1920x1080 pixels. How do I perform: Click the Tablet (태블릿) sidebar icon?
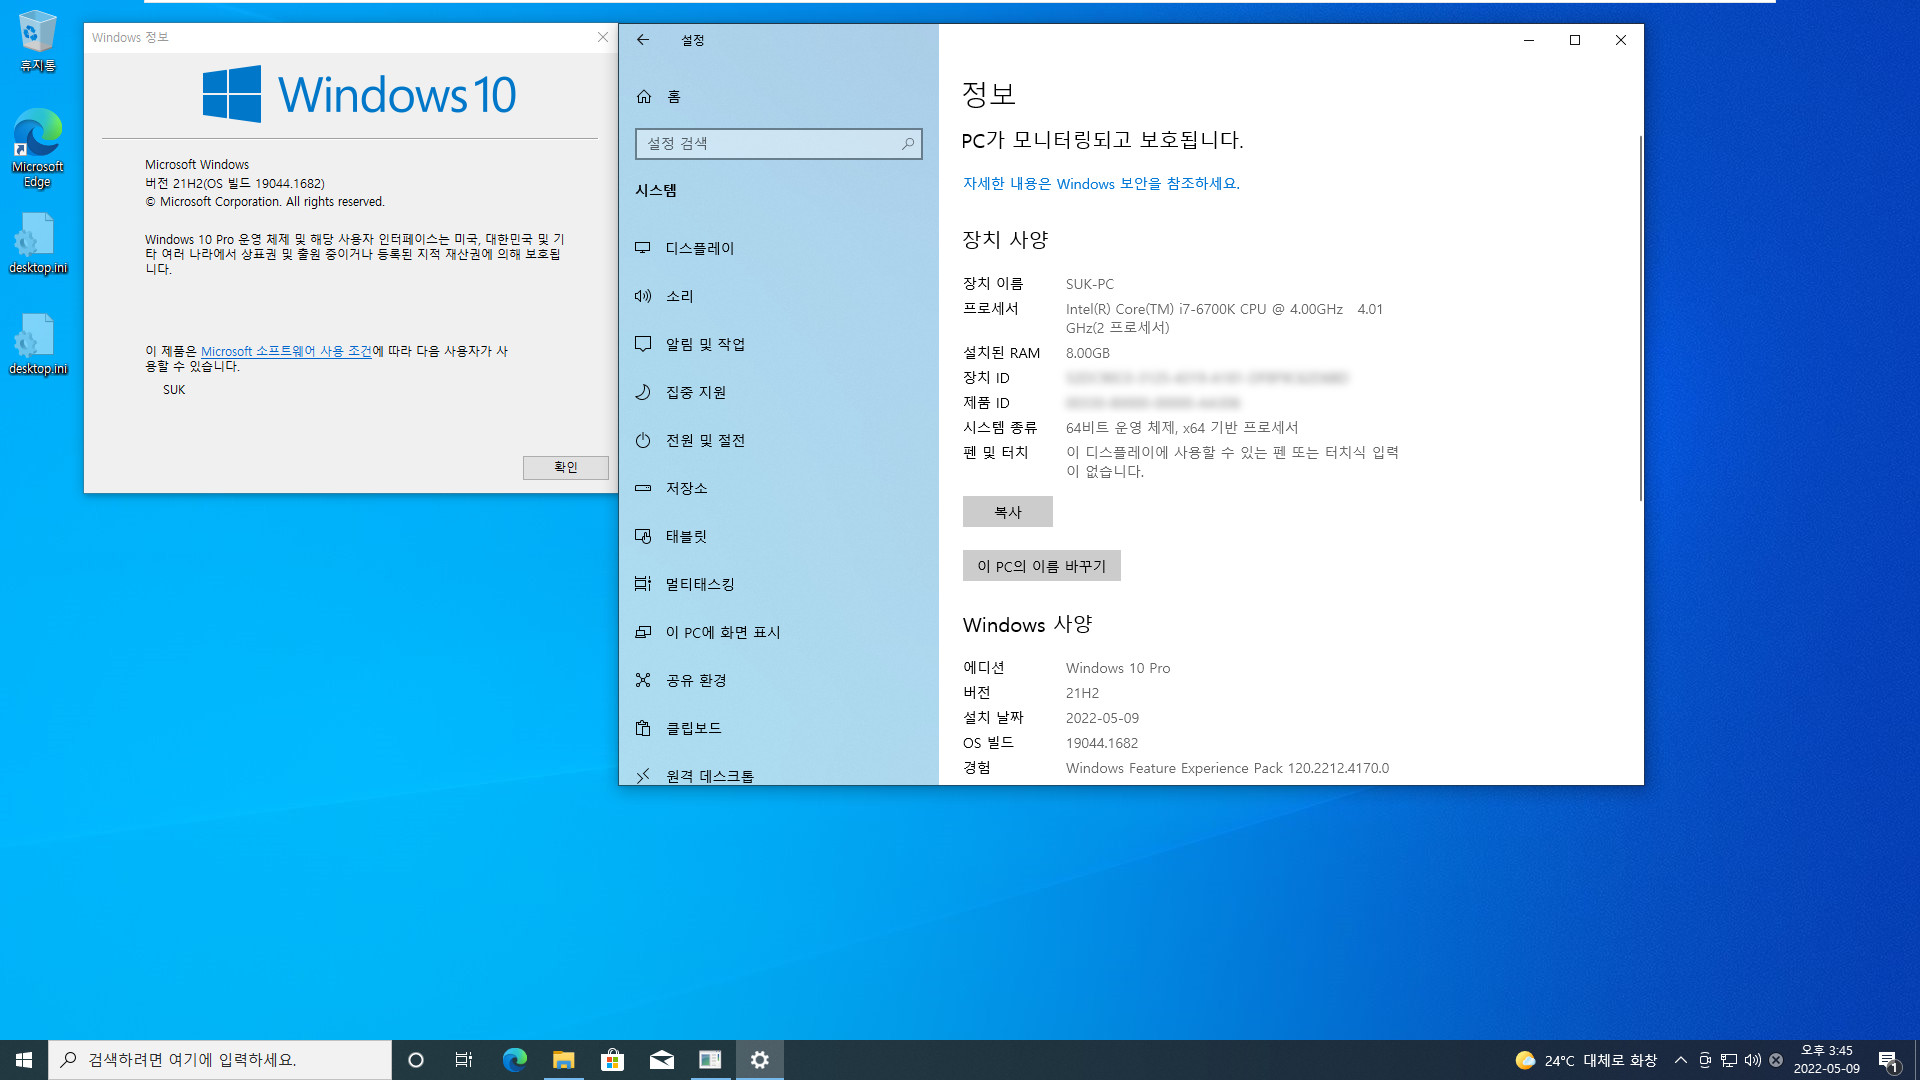643,536
